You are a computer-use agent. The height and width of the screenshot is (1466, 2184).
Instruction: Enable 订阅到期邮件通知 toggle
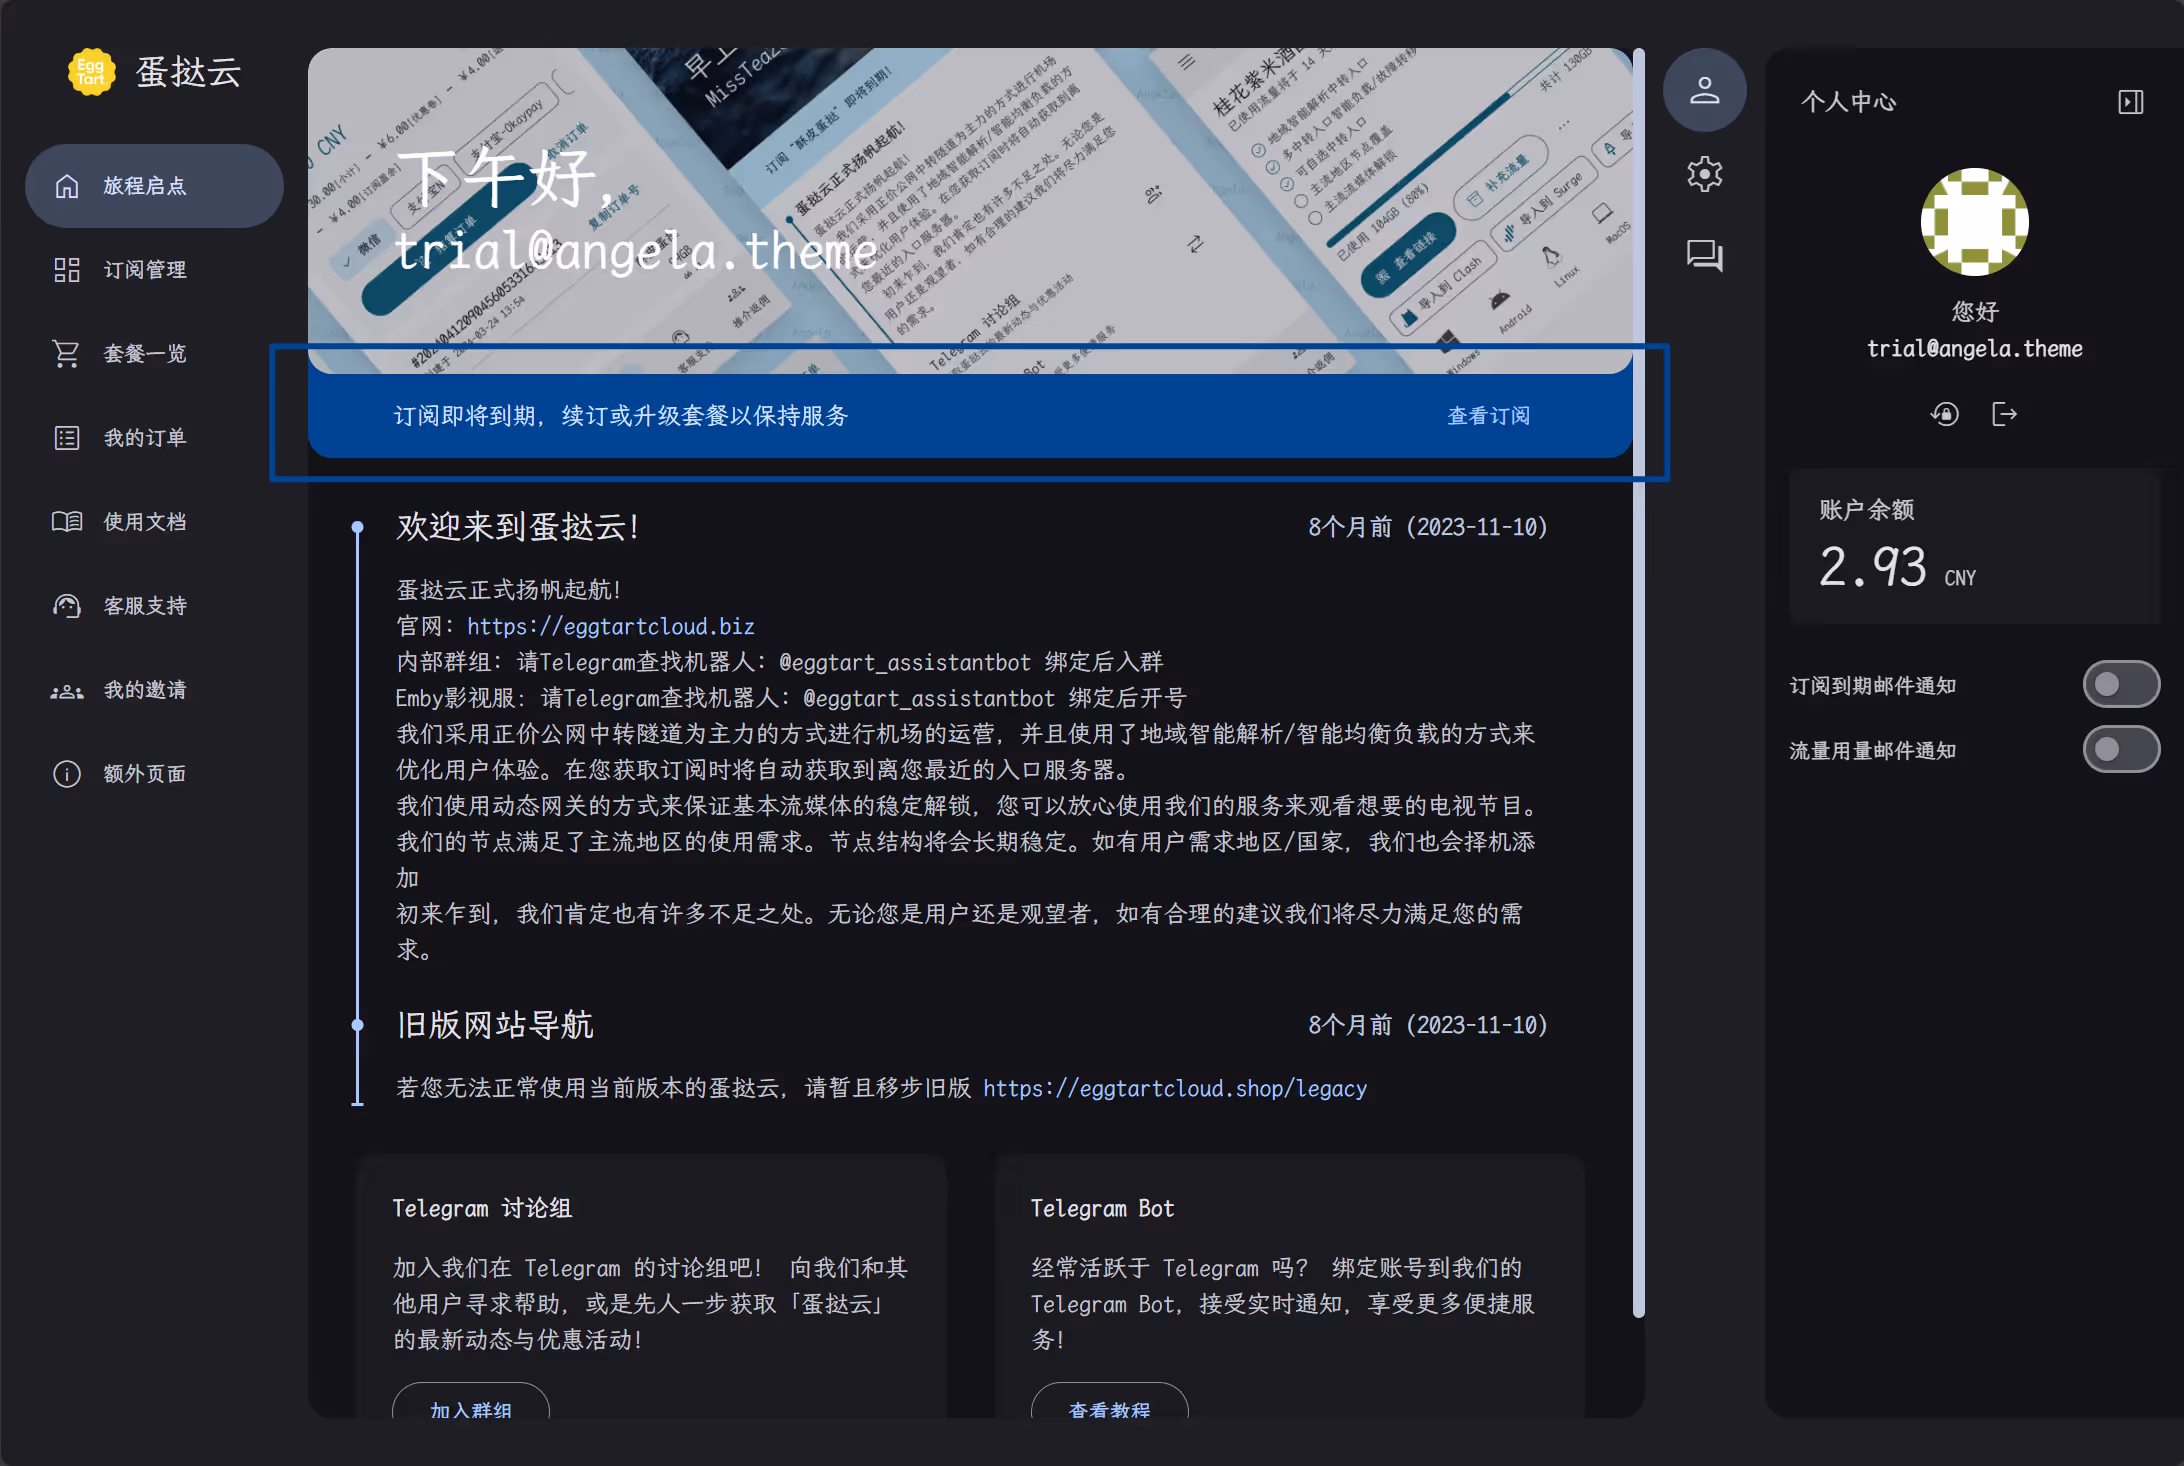click(2120, 684)
